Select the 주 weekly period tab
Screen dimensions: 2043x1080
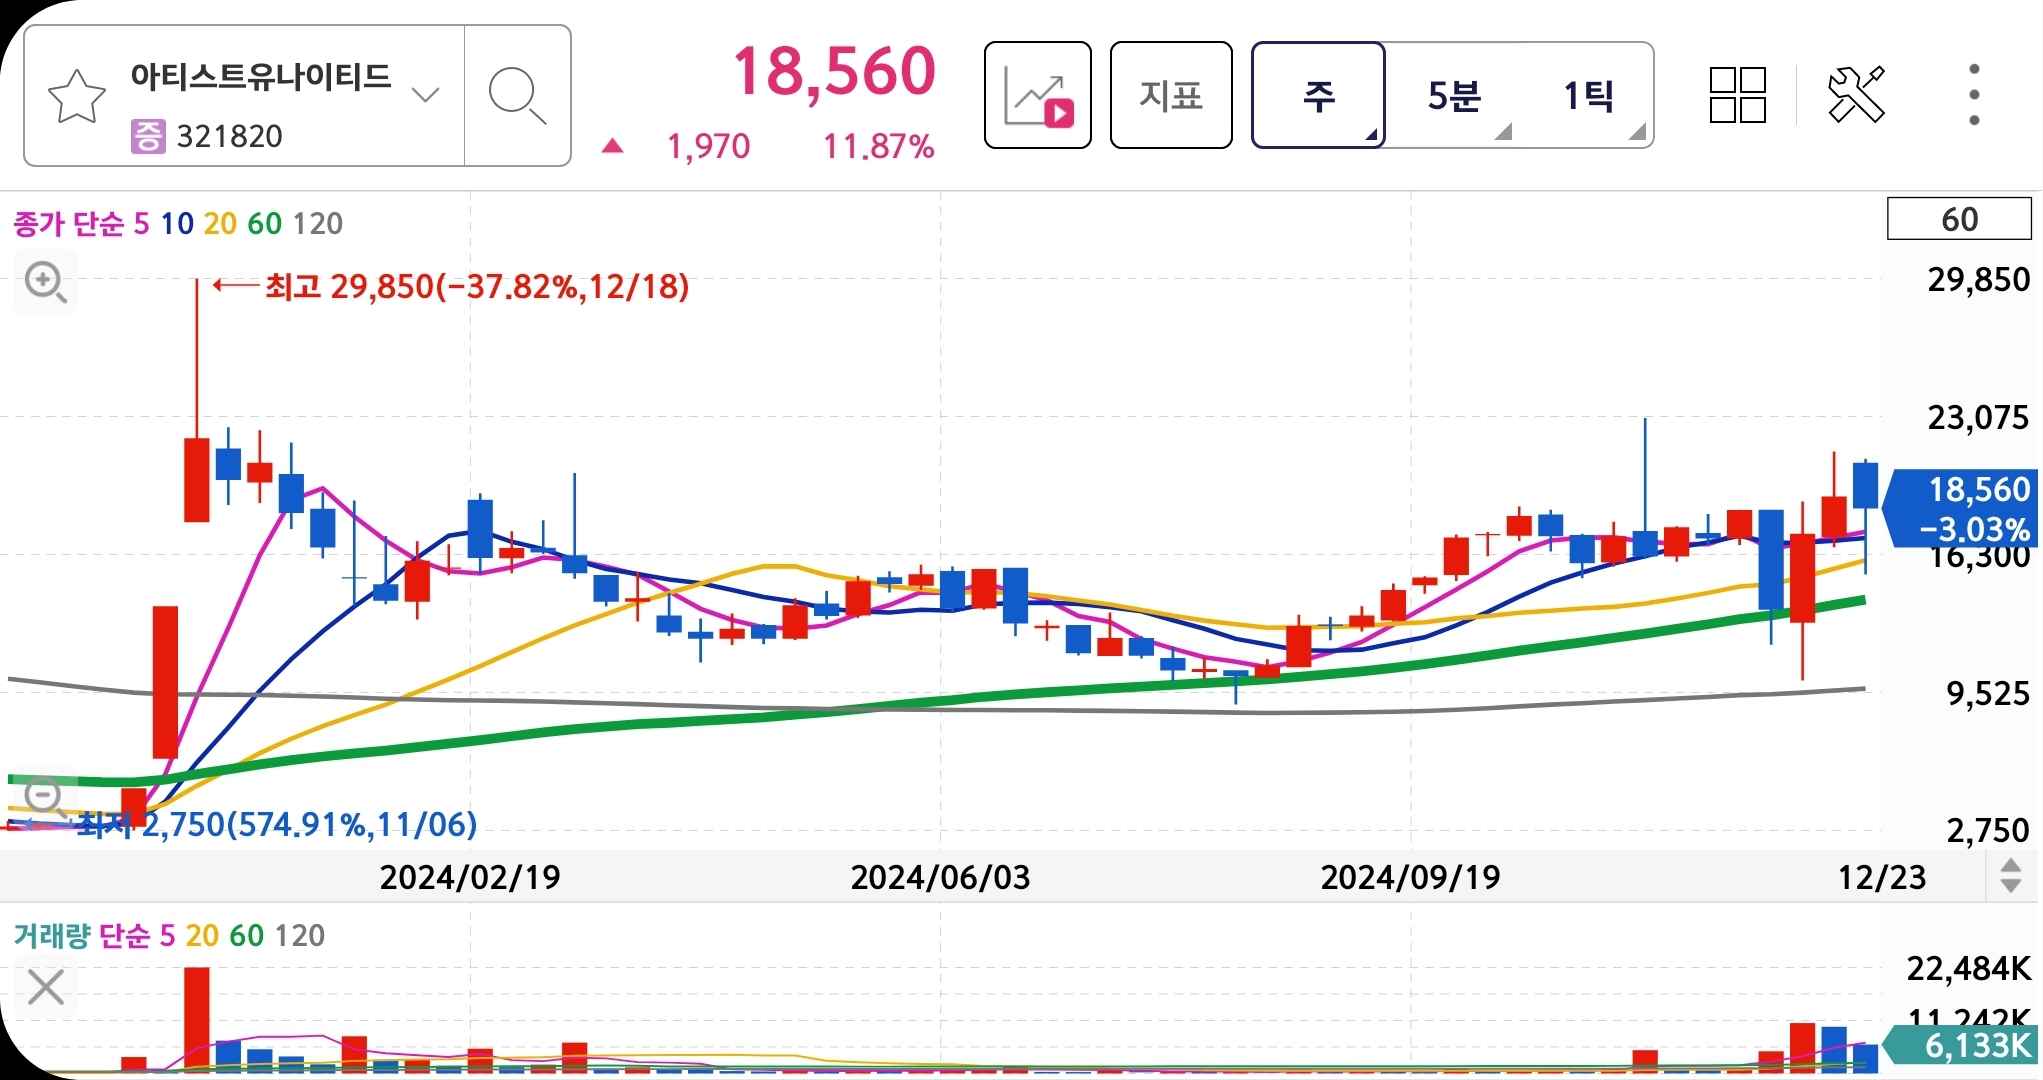point(1318,96)
